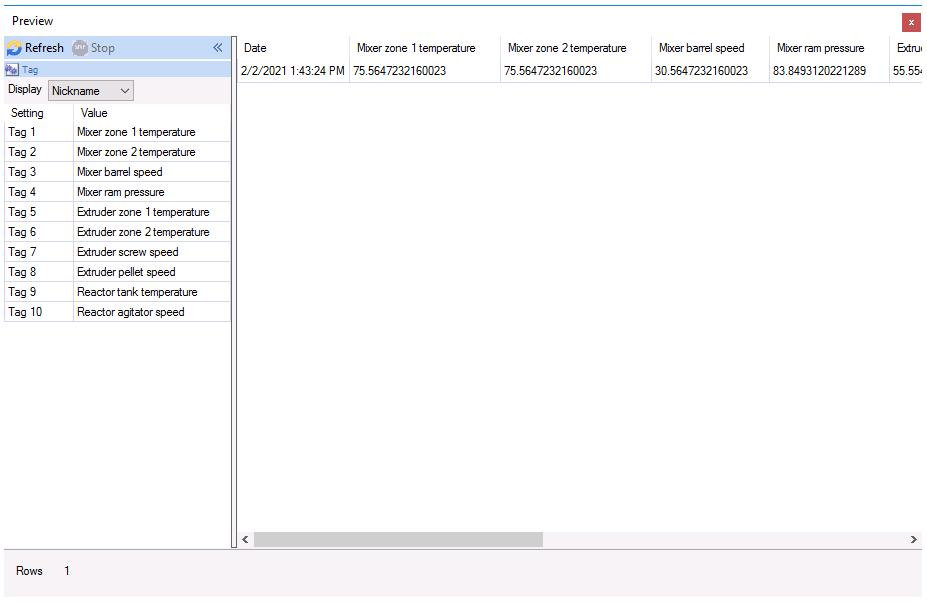Close the Preview window
927x603 pixels.
[x=911, y=22]
